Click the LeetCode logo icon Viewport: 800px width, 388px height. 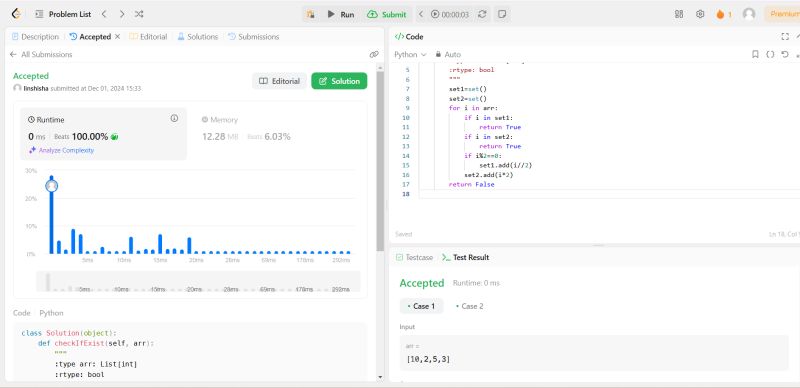[16, 14]
